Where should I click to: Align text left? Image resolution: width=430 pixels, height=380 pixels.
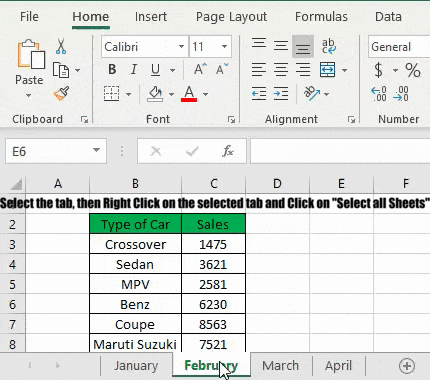[x=259, y=70]
